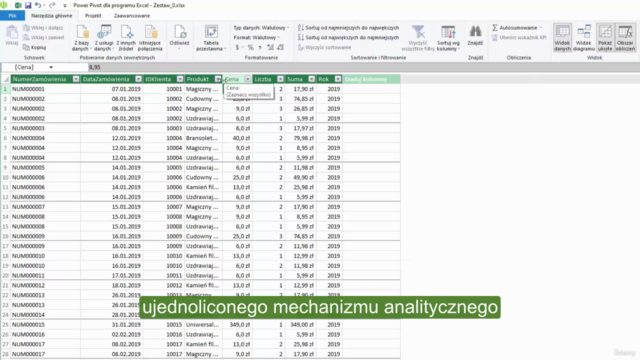Select cell NUM000012
This screenshot has height=360, width=640.
(x=45, y=285)
